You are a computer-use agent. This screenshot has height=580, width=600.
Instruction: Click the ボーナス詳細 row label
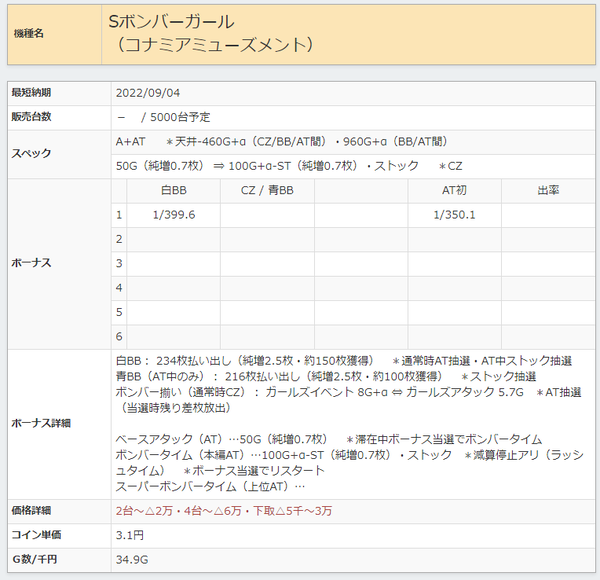click(41, 423)
